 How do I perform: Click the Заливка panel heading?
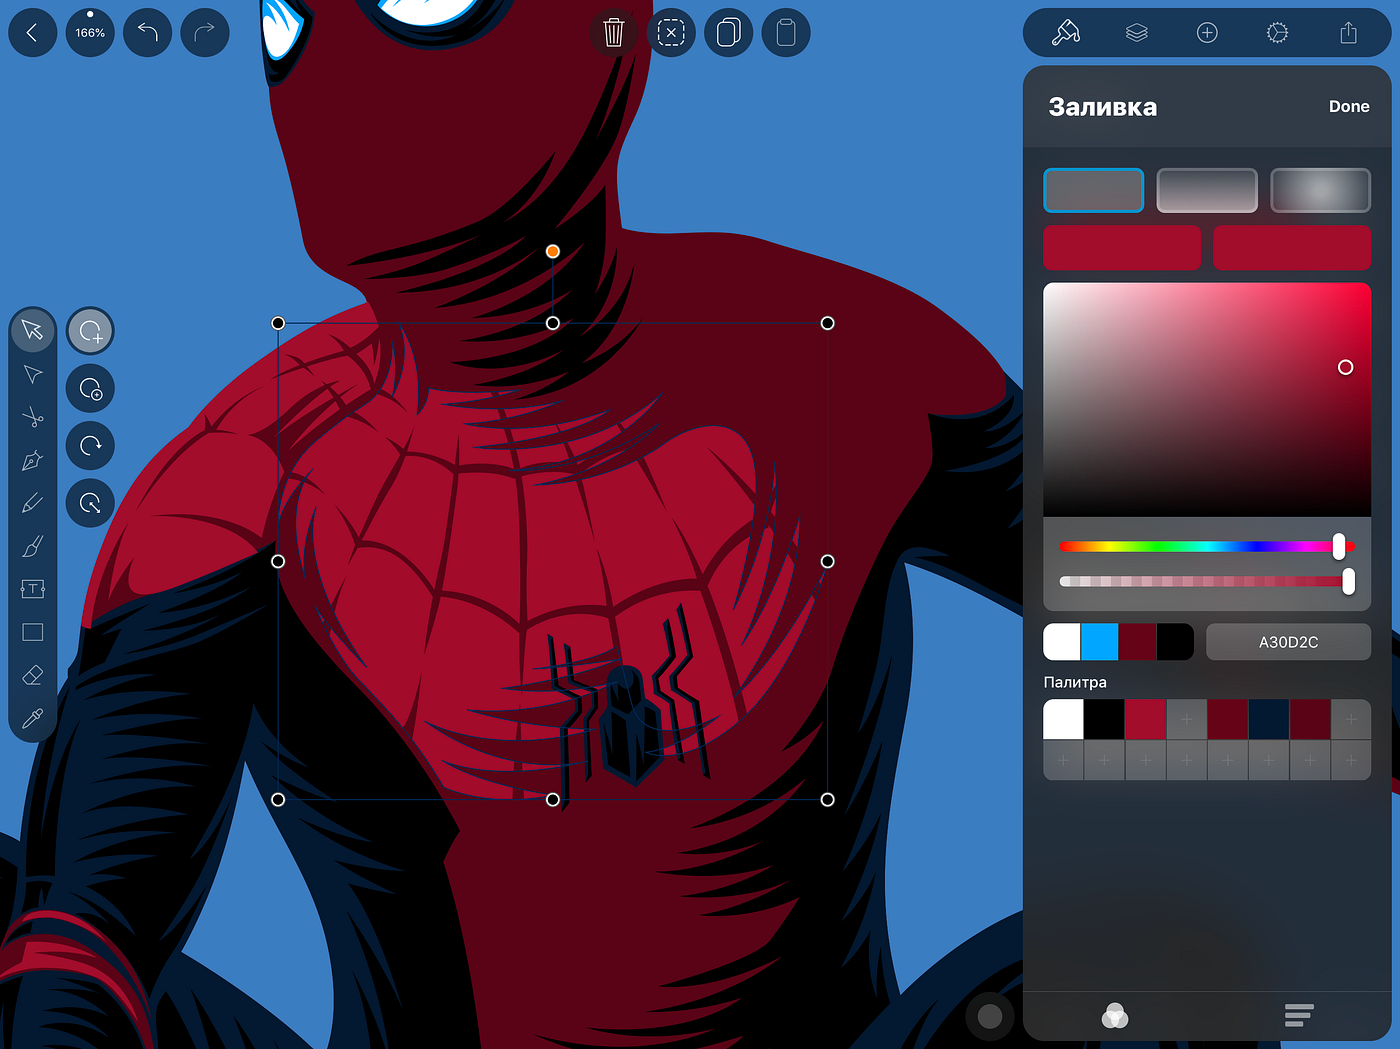[x=1102, y=107]
